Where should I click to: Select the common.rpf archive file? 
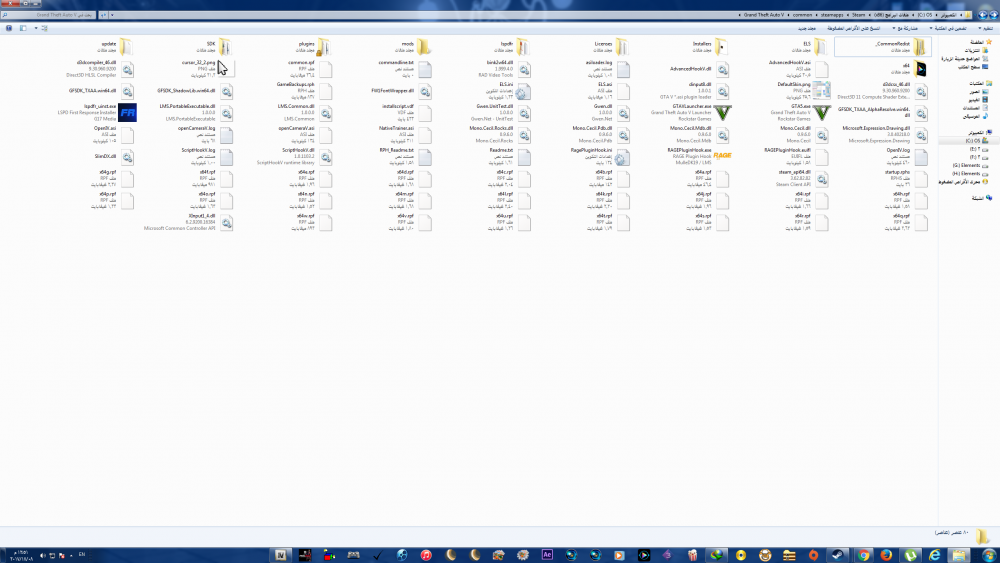(x=326, y=69)
